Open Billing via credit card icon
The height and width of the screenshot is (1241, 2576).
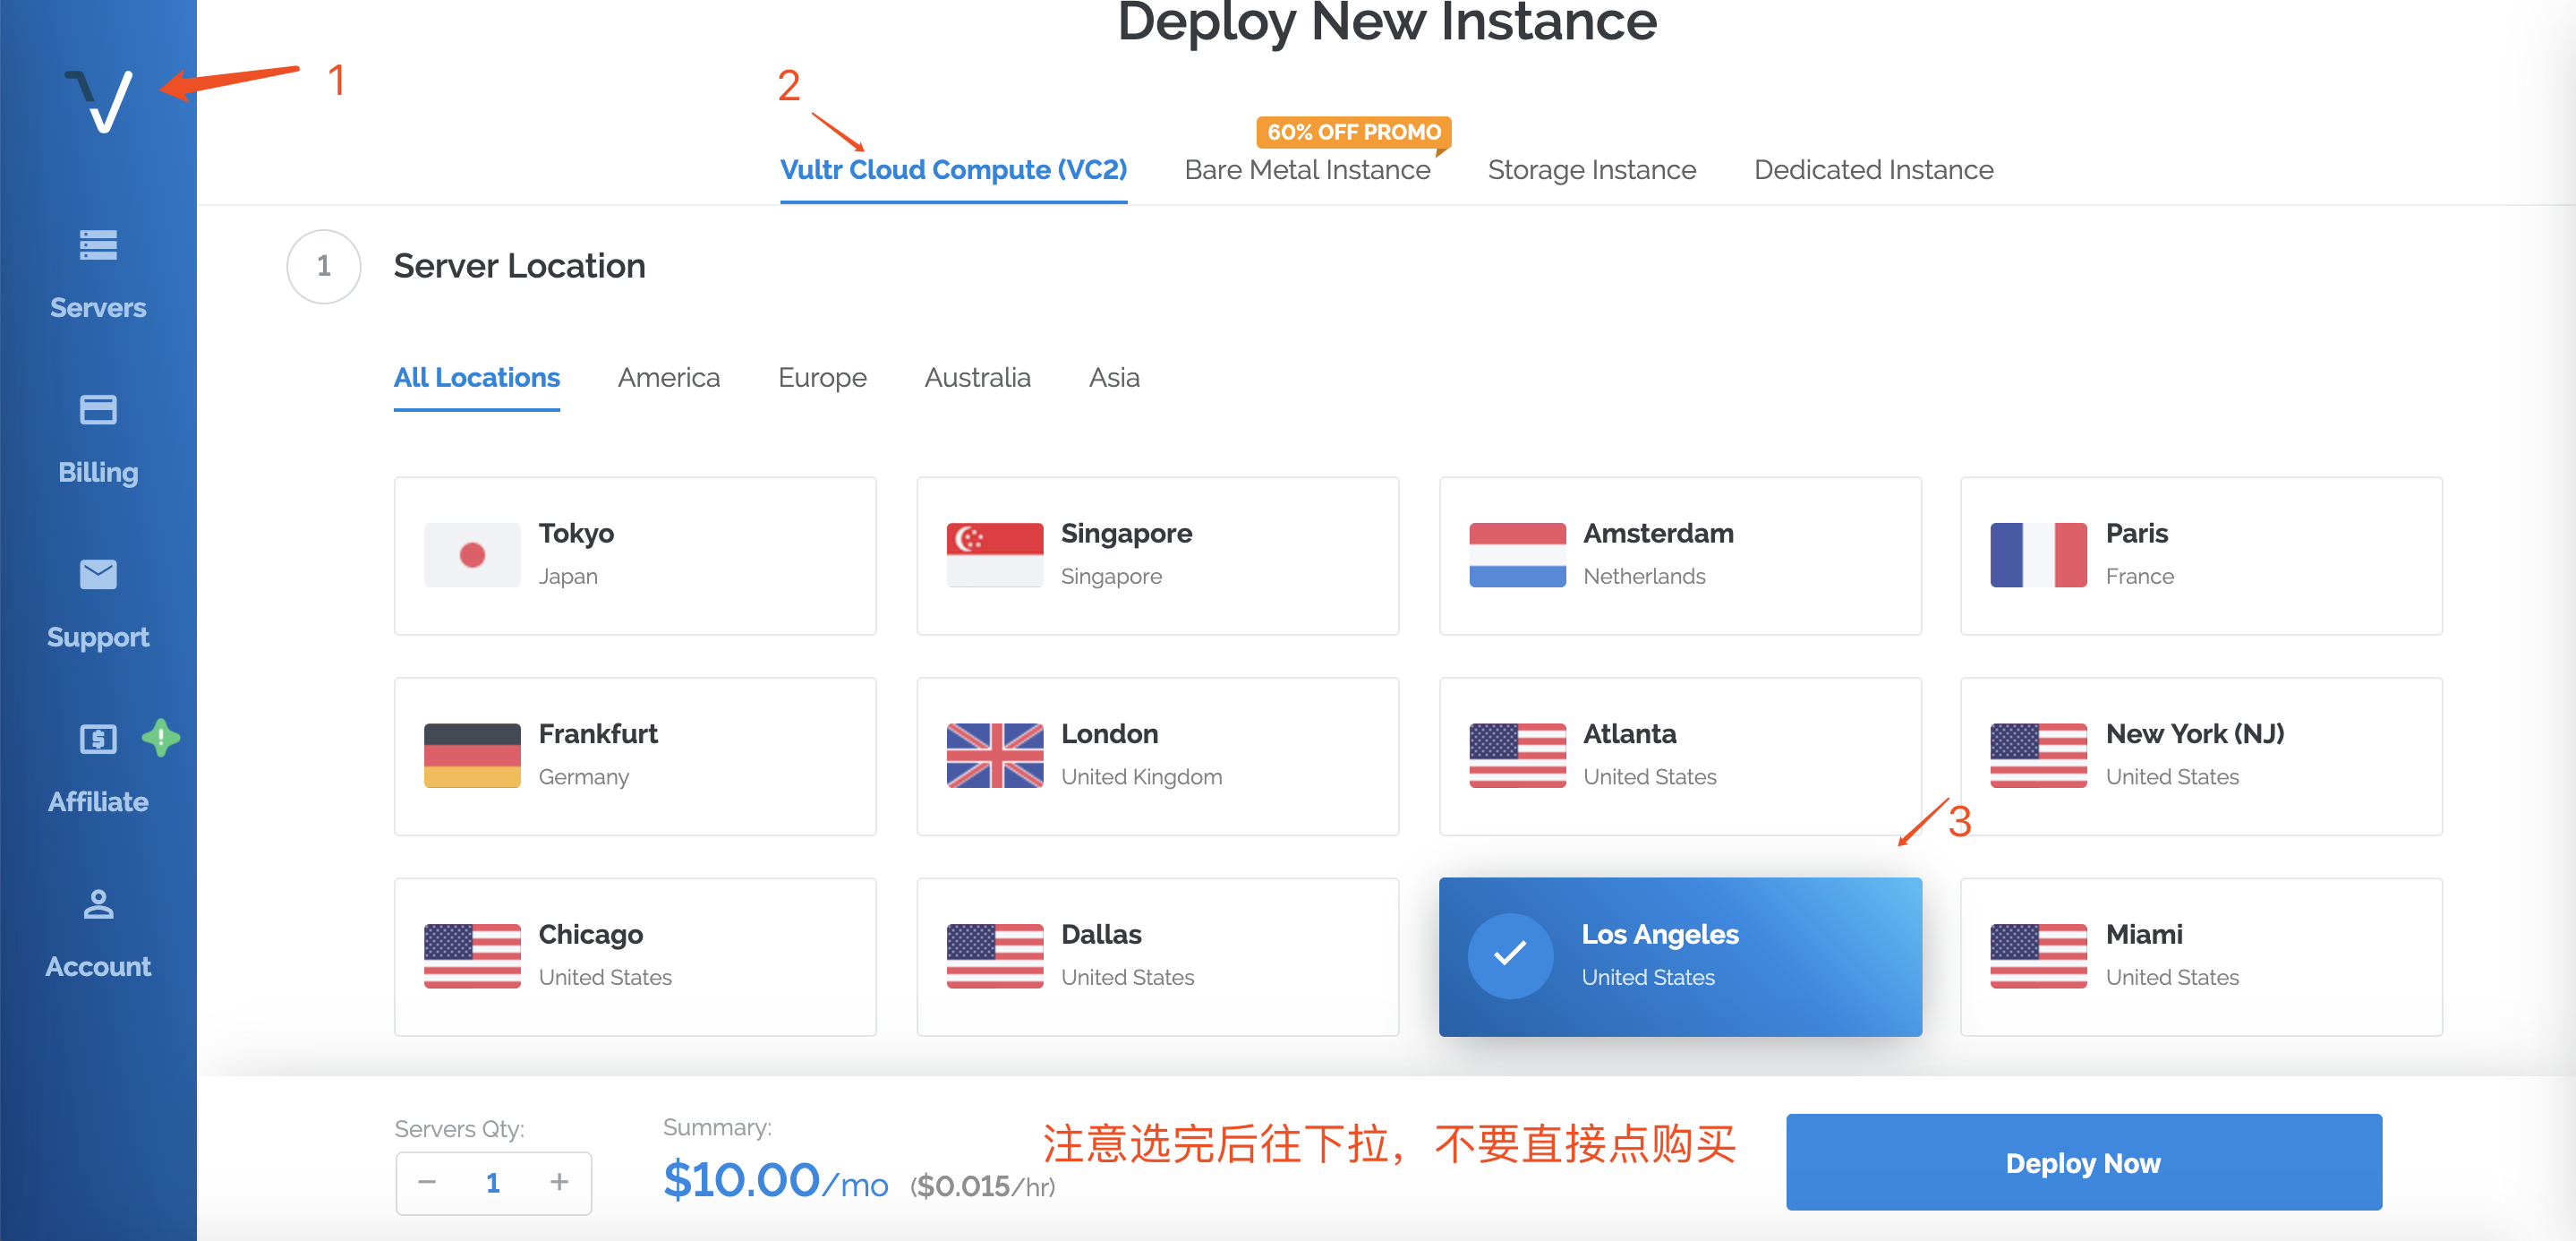(x=98, y=410)
